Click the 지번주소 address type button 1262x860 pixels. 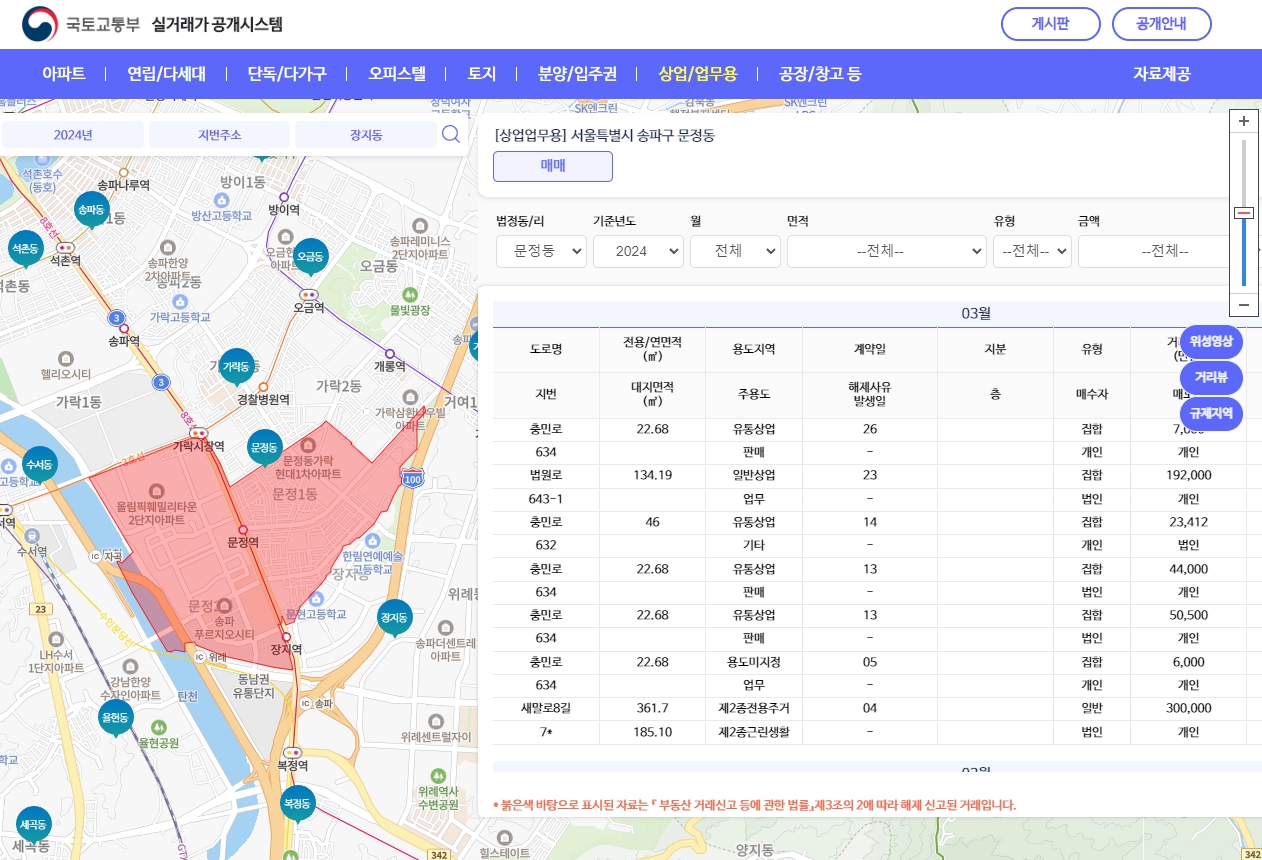pyautogui.click(x=219, y=135)
